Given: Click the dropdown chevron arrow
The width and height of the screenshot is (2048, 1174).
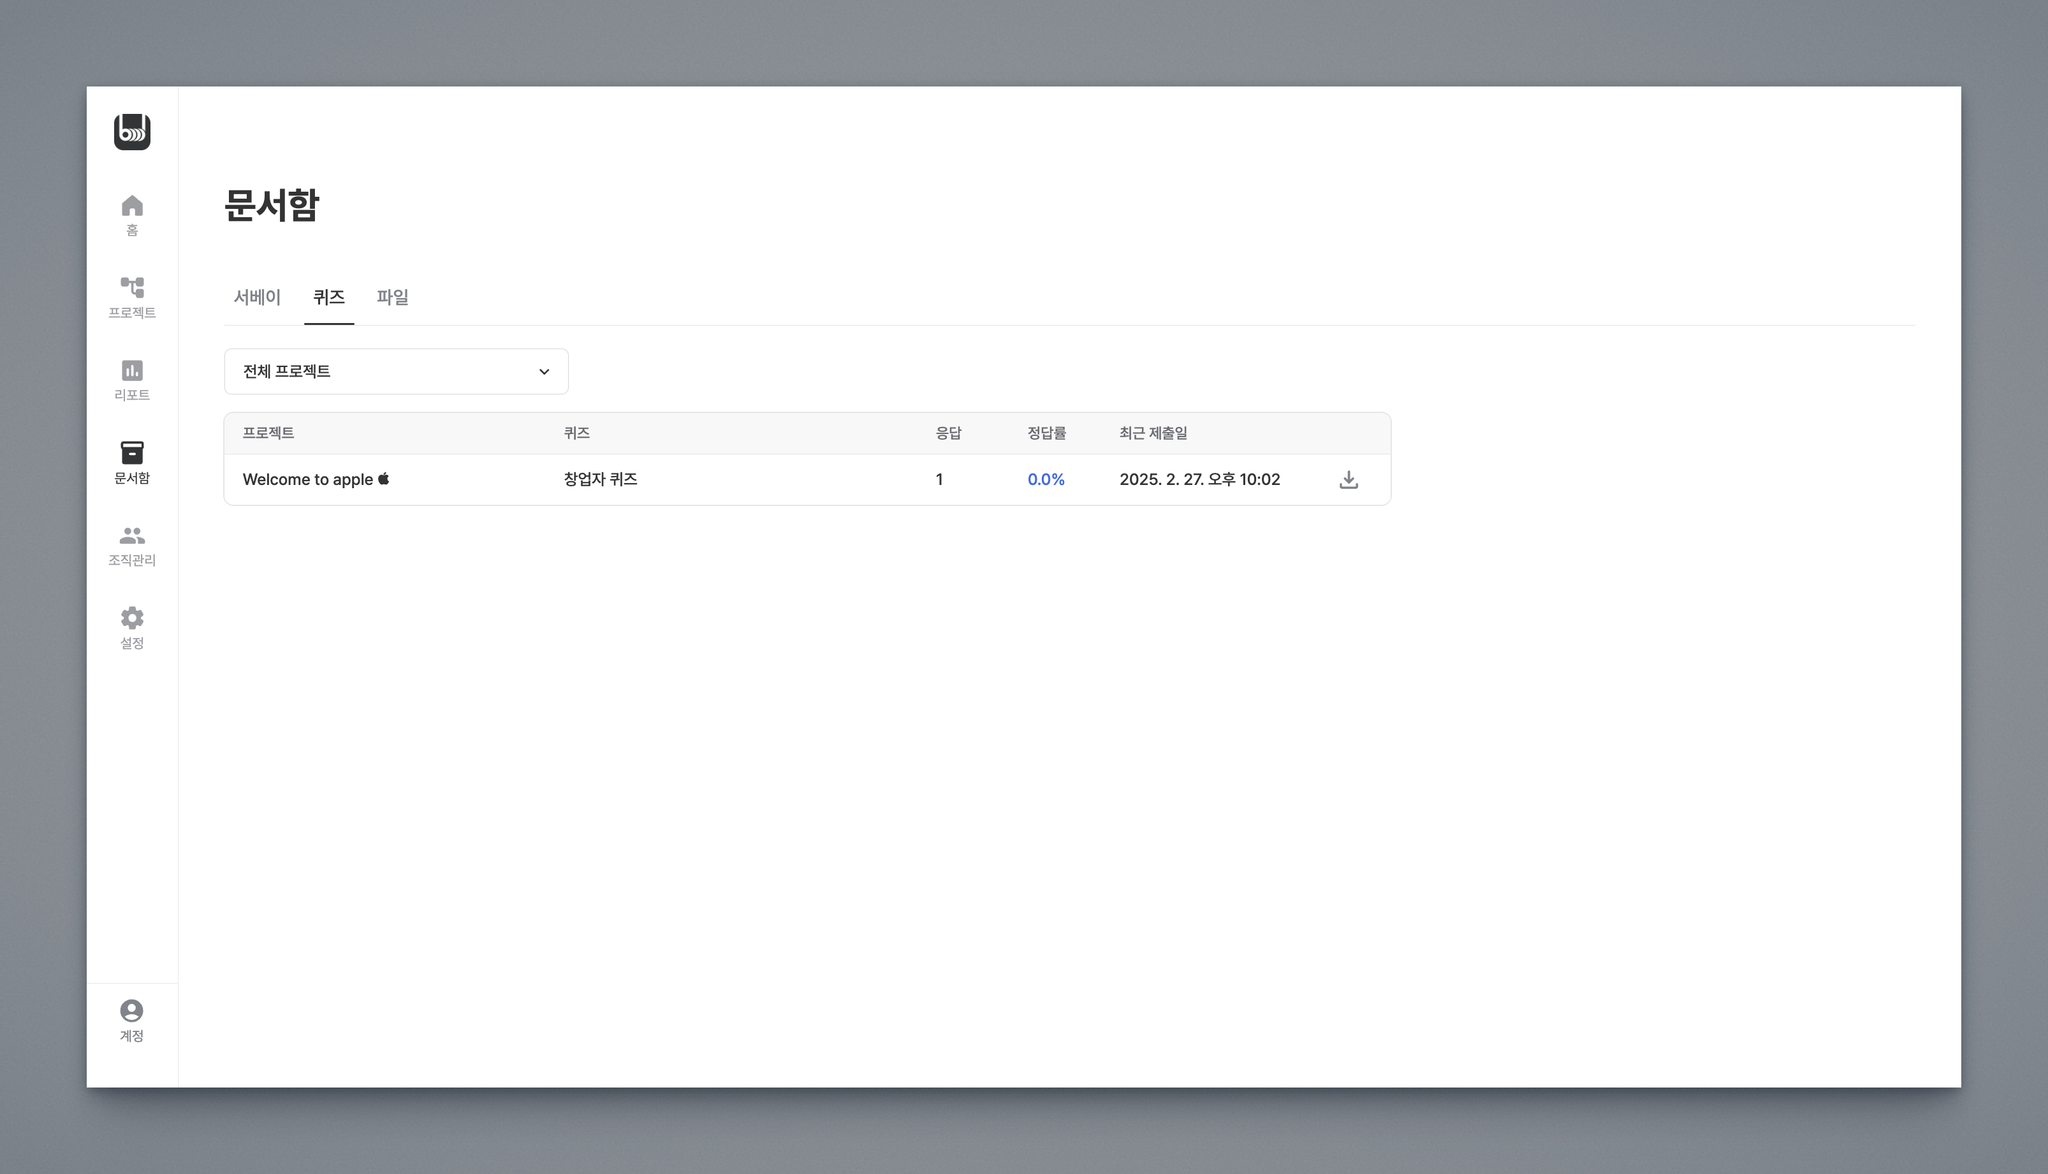Looking at the screenshot, I should click(x=544, y=372).
